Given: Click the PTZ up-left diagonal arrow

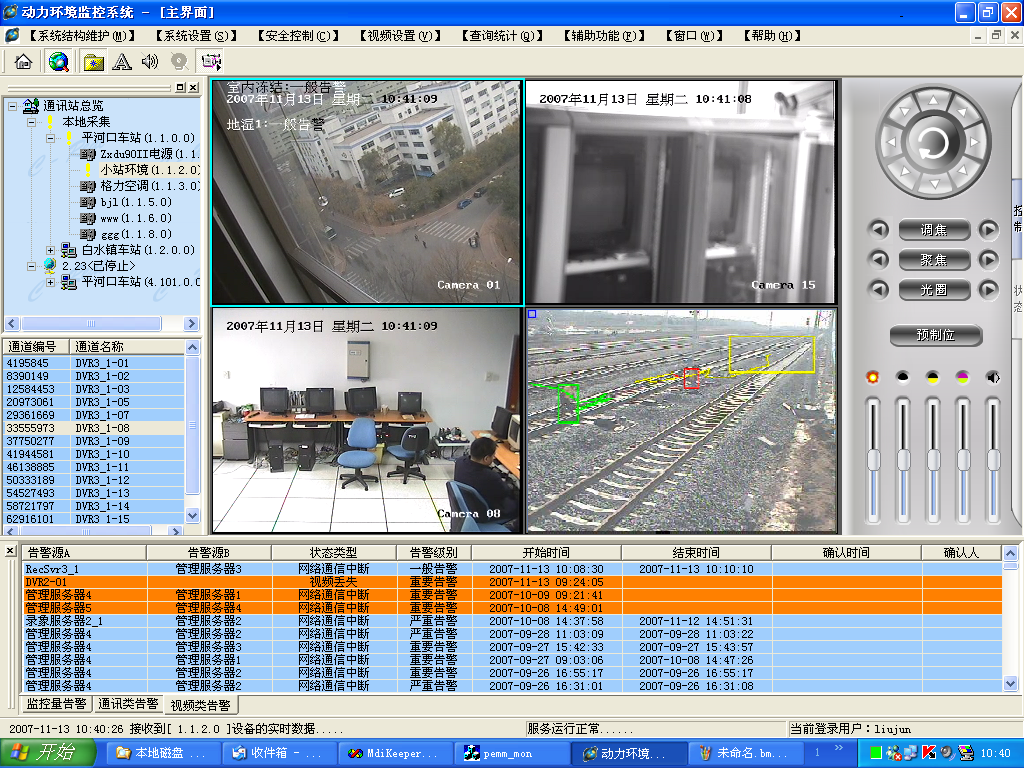Looking at the screenshot, I should 904,112.
